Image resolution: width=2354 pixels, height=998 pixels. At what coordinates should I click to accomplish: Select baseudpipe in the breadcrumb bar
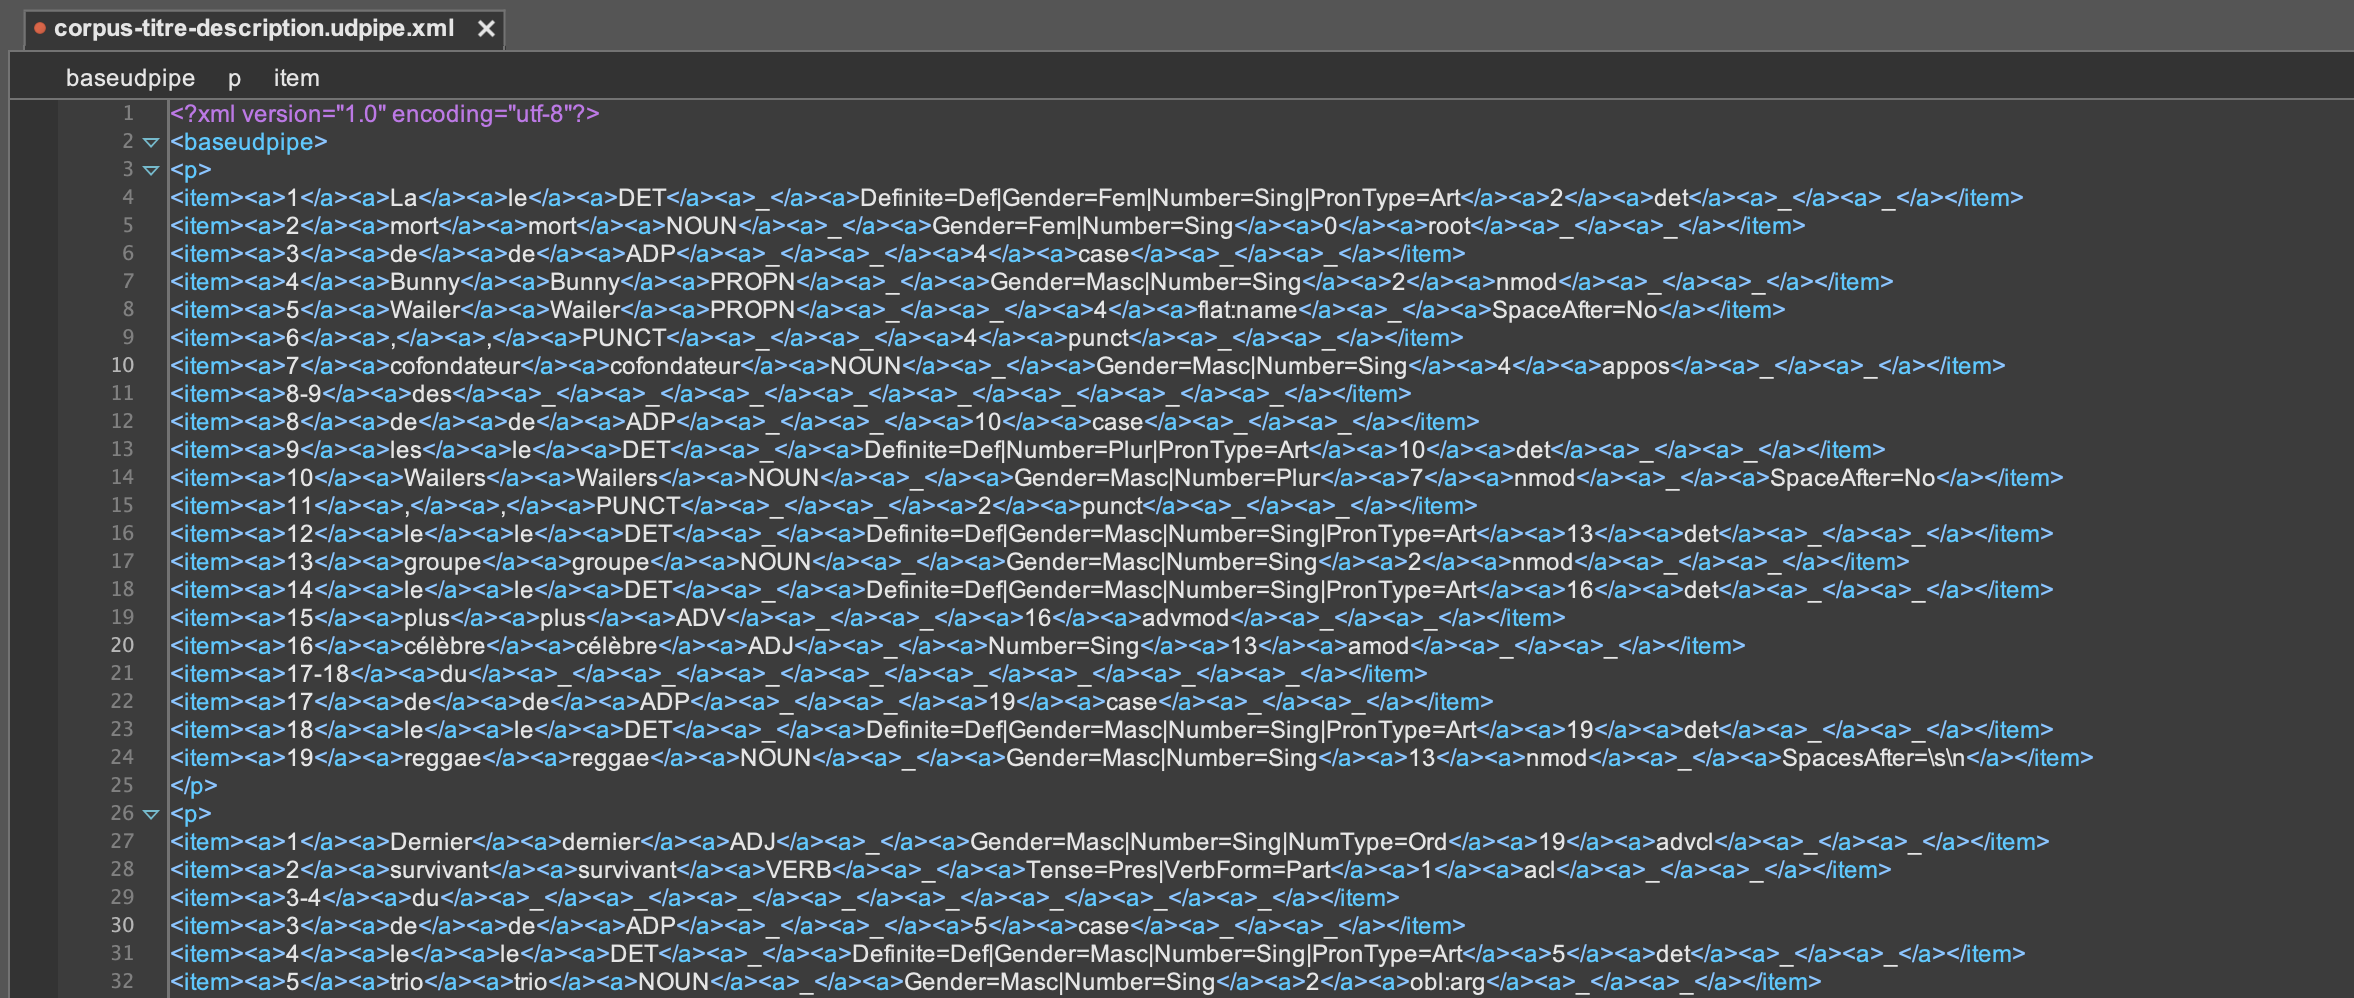pos(130,78)
